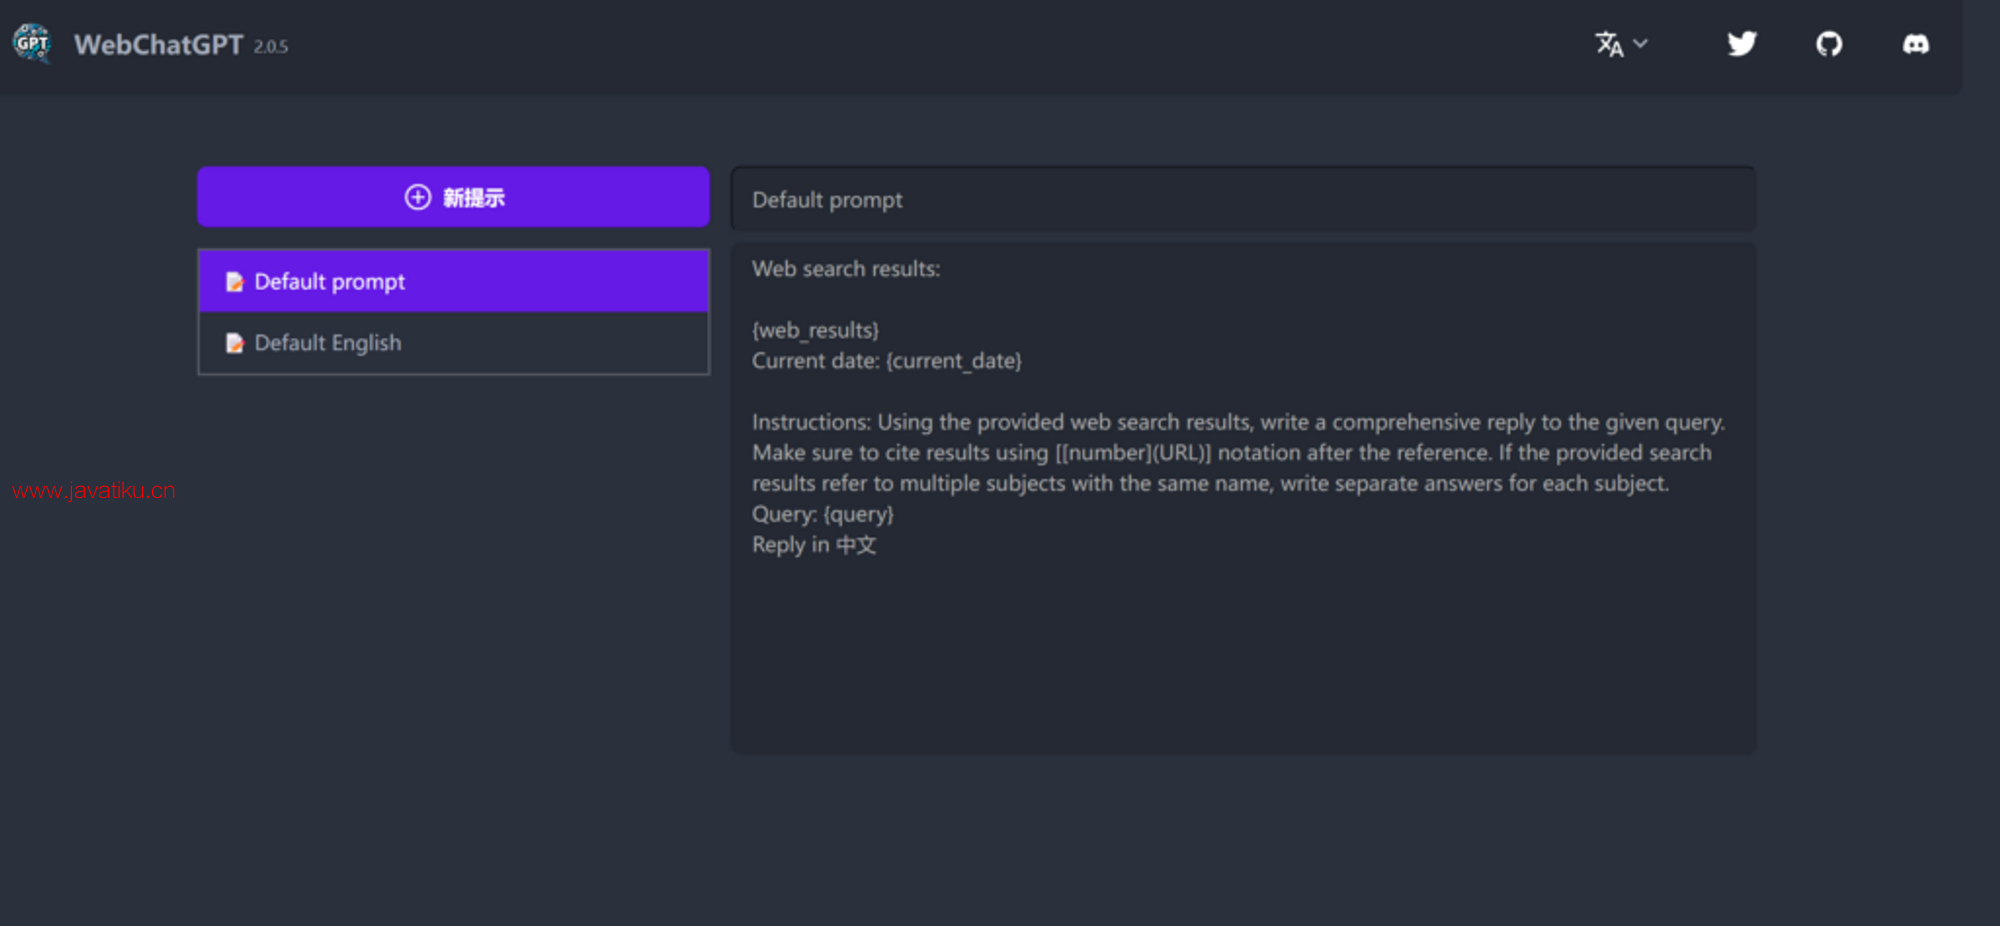Open the Twitter bird icon link
This screenshot has height=926, width=2000.
(1741, 44)
